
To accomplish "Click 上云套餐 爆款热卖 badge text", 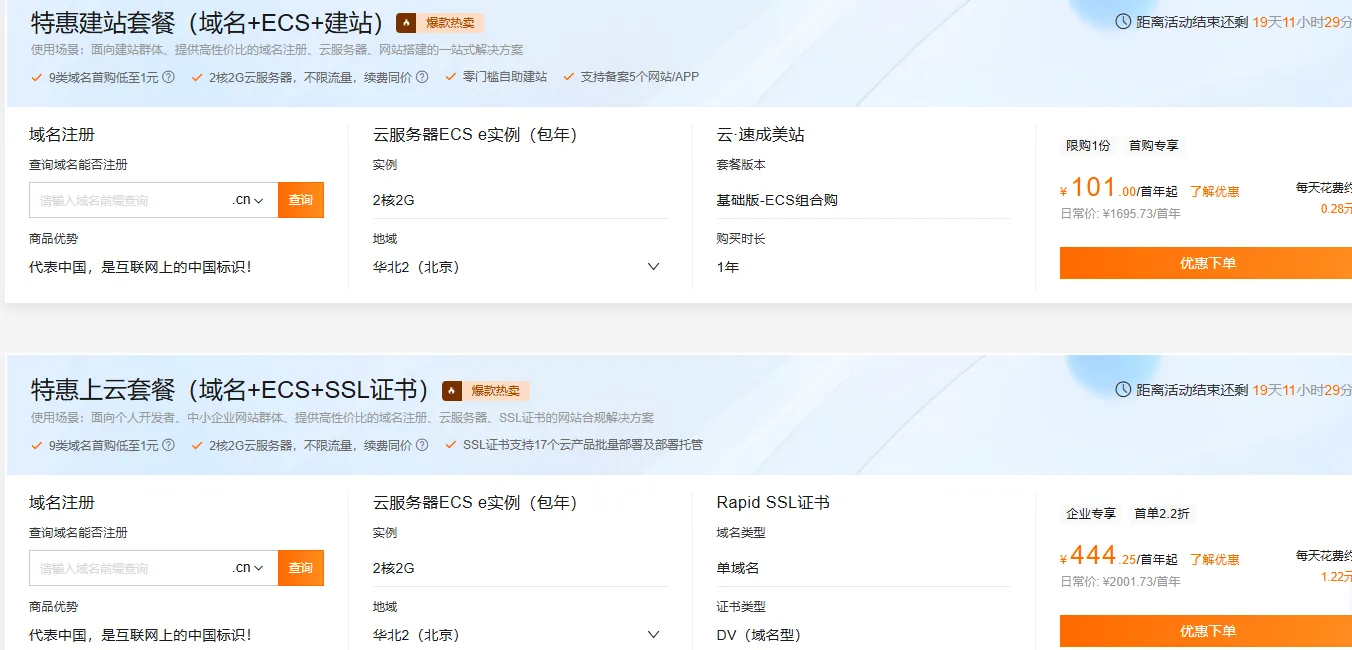I will (496, 391).
